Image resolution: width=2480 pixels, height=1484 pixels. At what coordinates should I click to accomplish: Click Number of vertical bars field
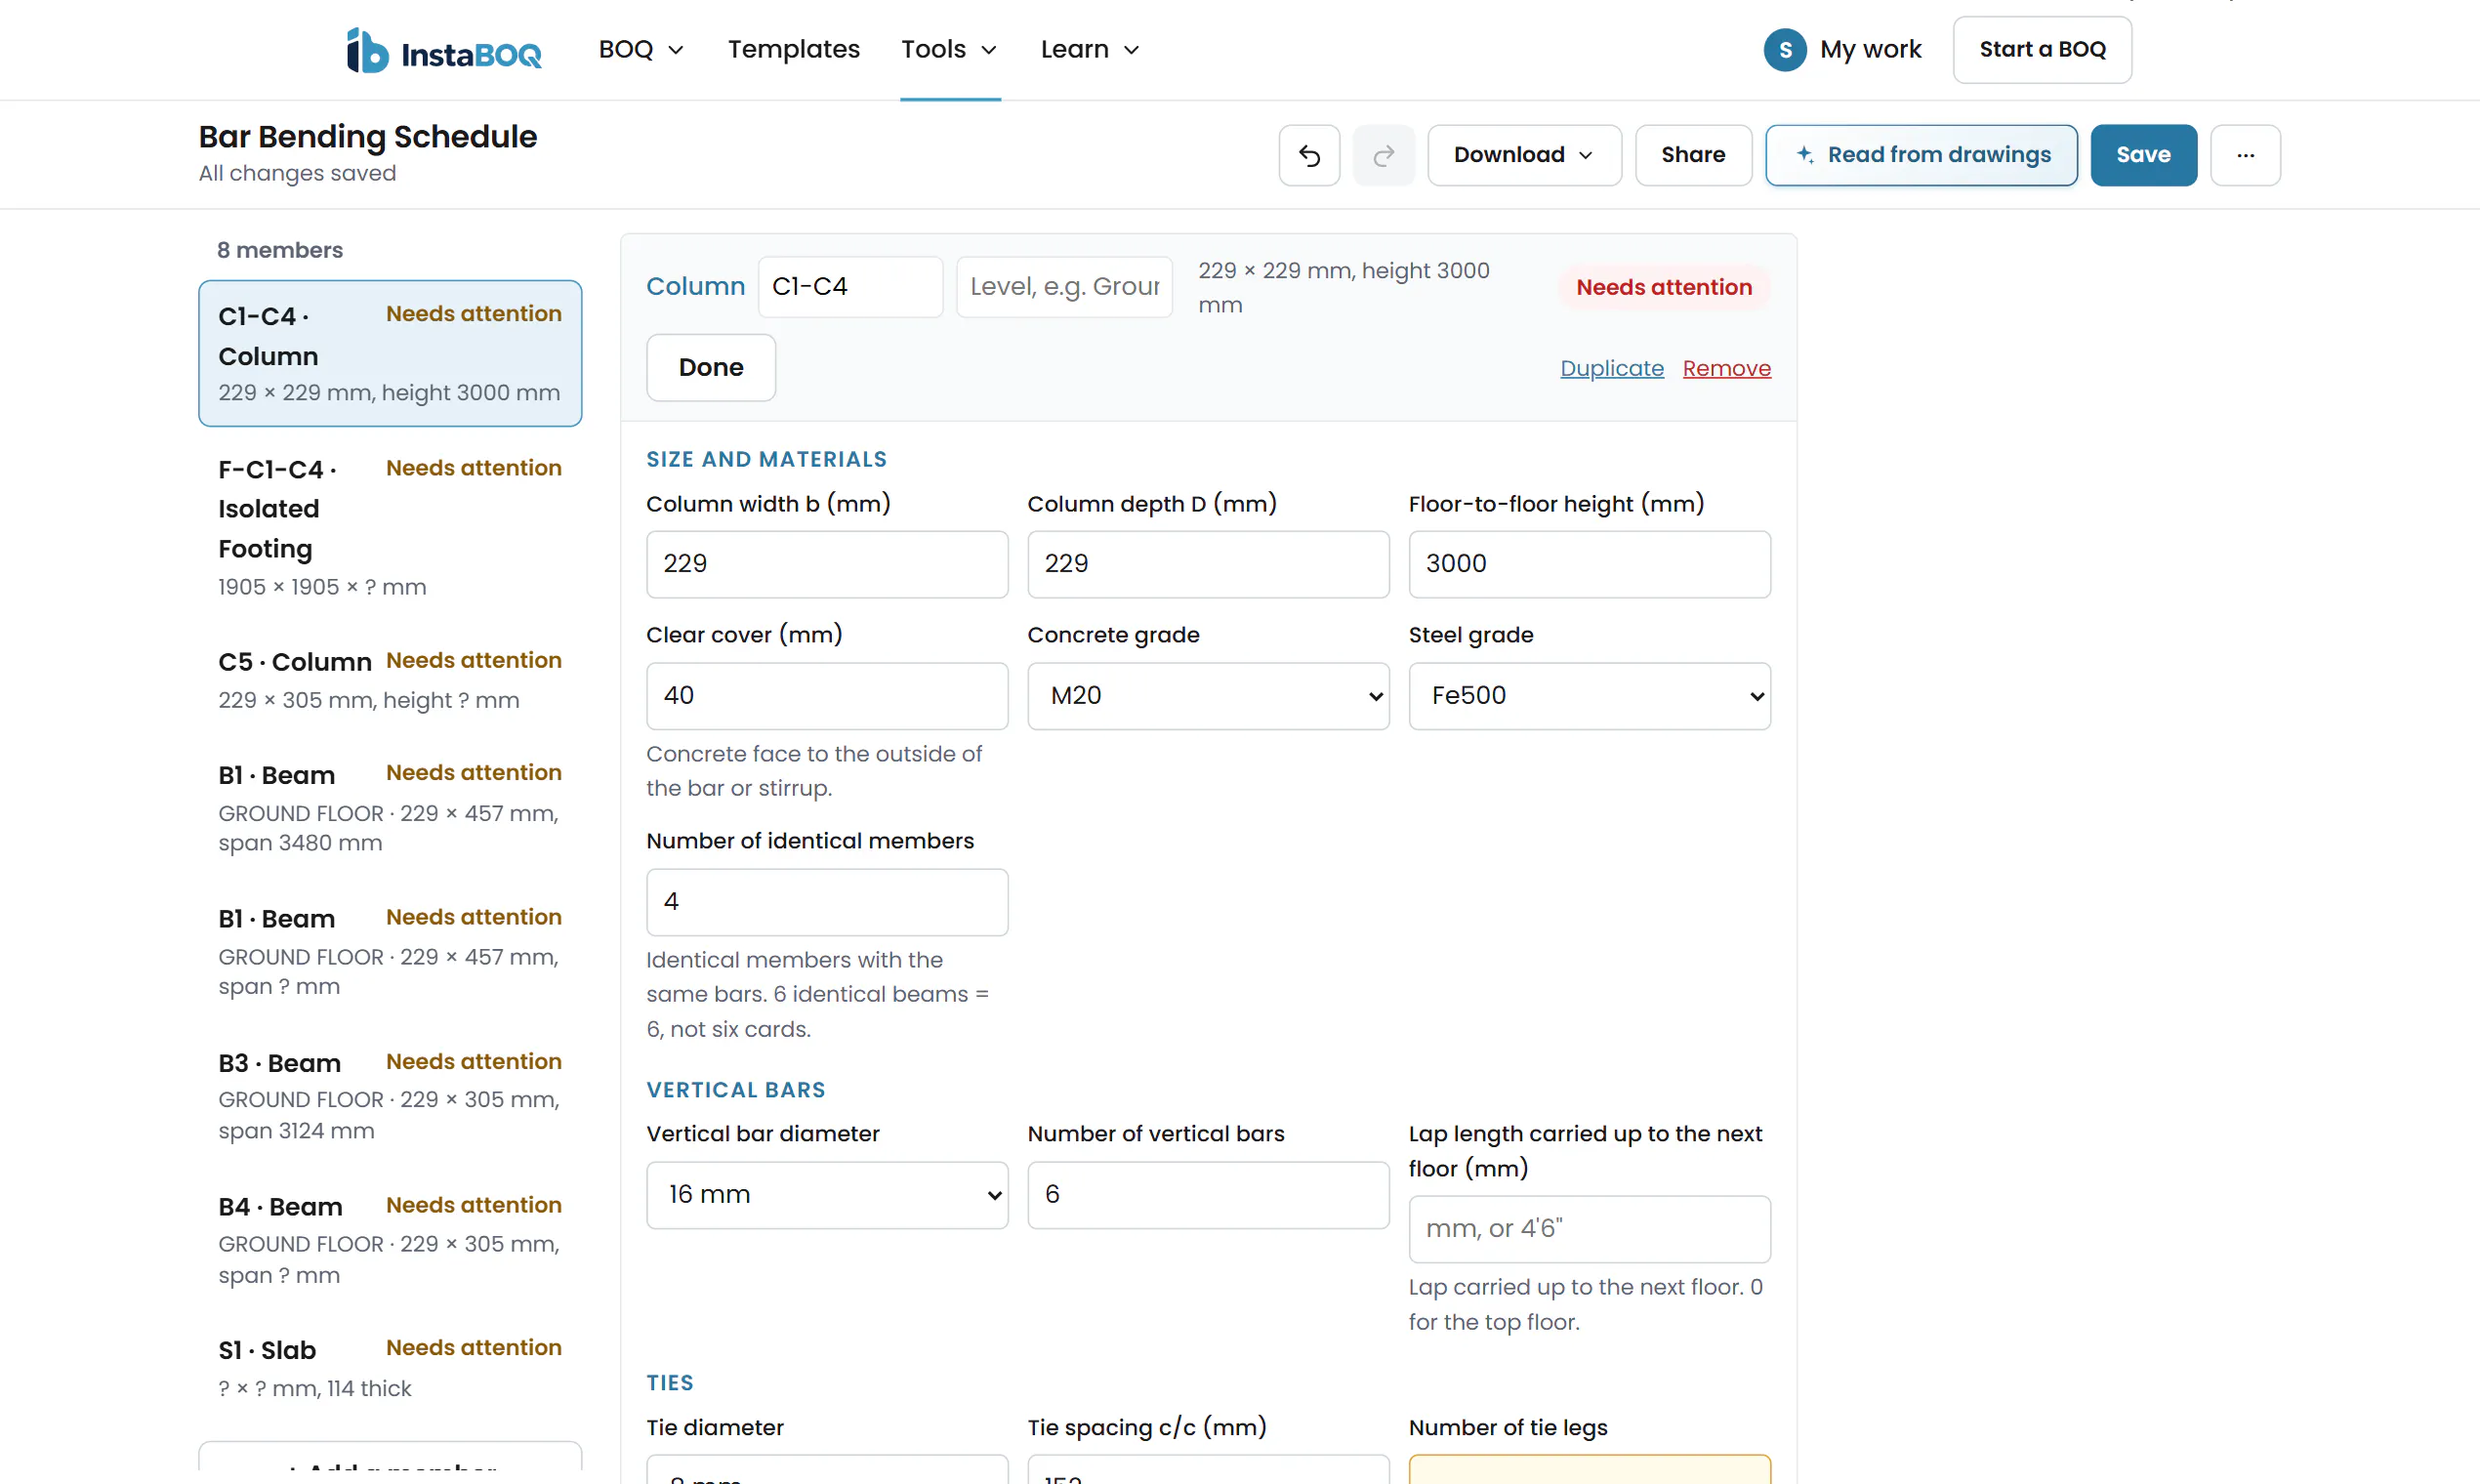coord(1208,1195)
